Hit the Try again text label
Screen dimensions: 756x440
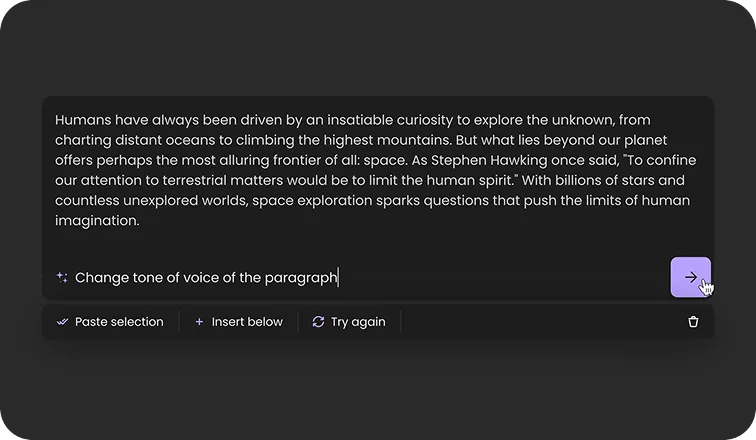[358, 322]
